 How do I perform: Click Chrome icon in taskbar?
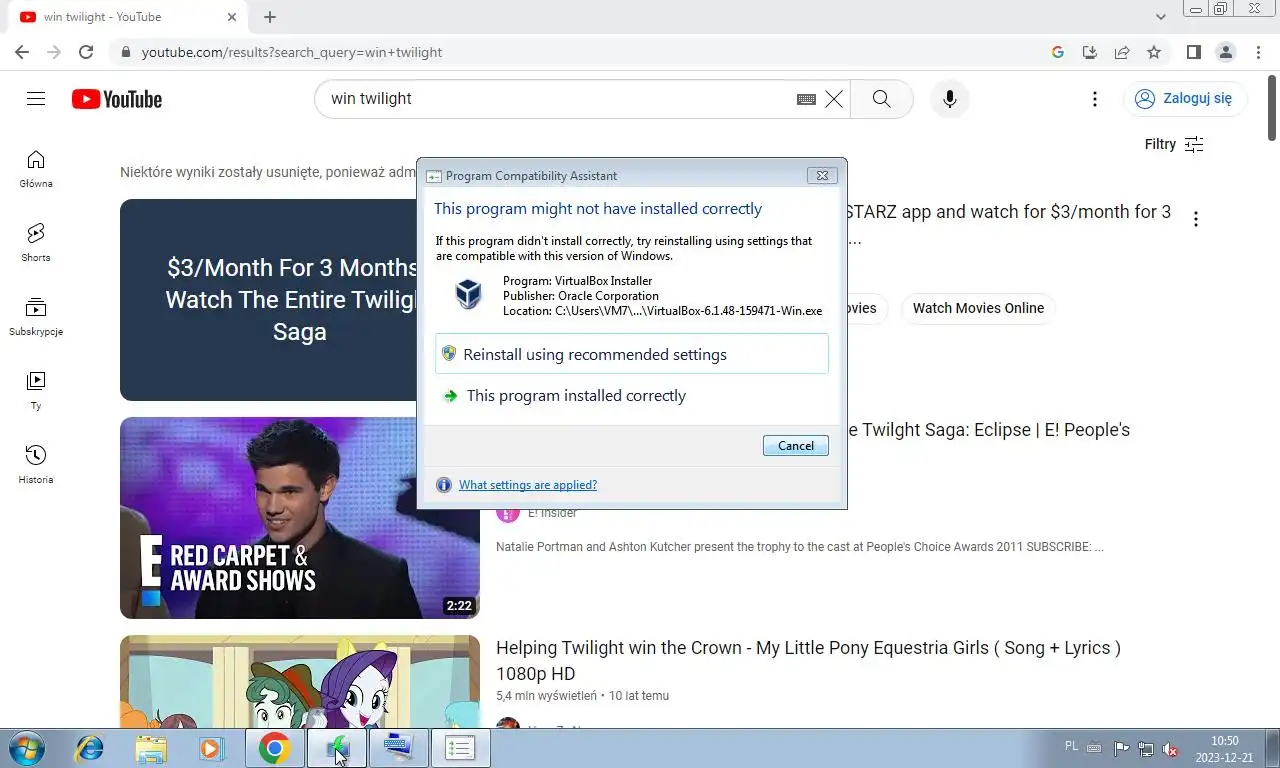point(274,748)
